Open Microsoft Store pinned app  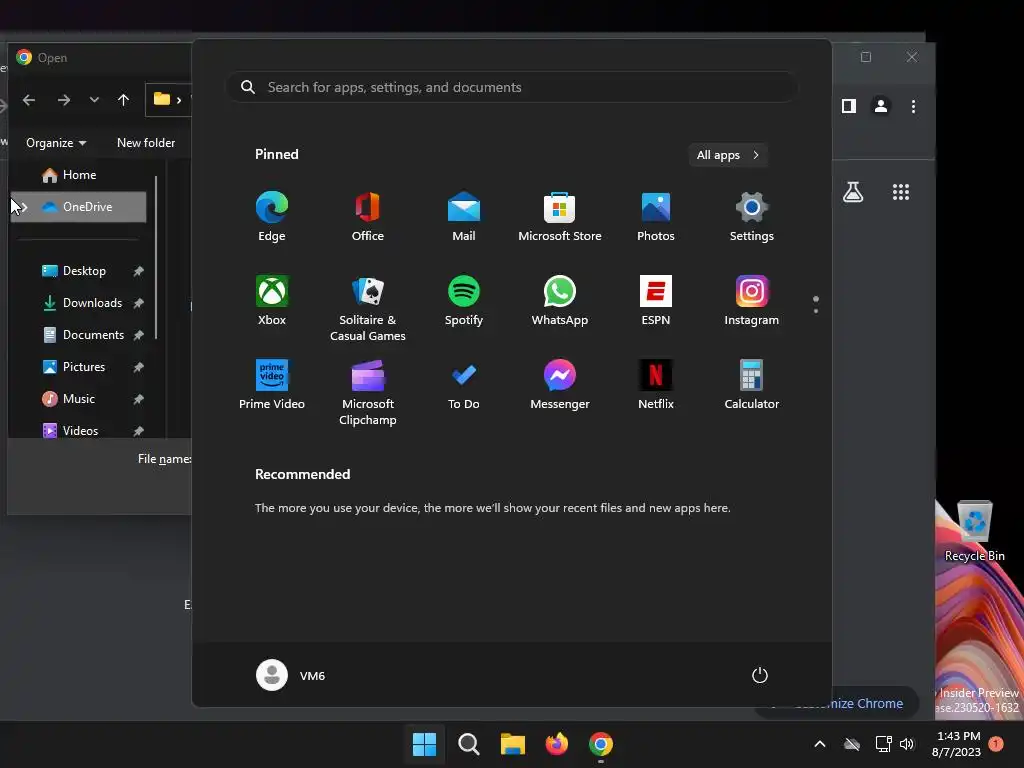click(560, 217)
